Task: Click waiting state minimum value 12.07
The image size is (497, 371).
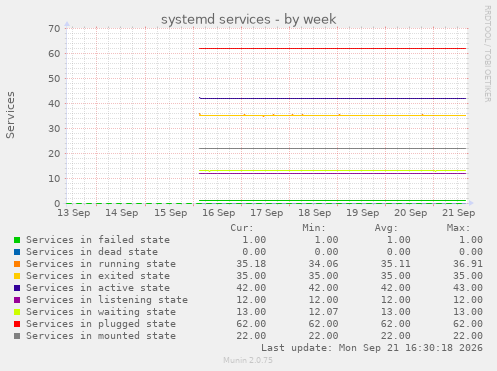Action: pyautogui.click(x=323, y=312)
